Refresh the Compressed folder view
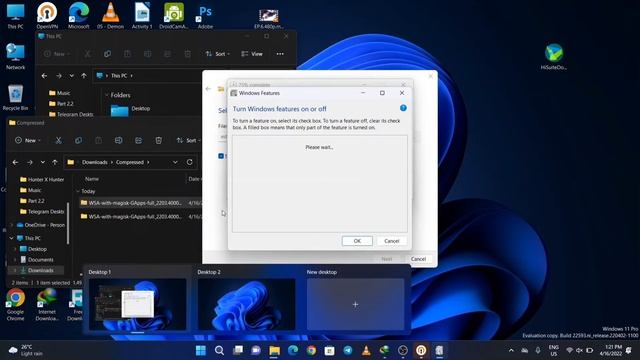 click(189, 162)
